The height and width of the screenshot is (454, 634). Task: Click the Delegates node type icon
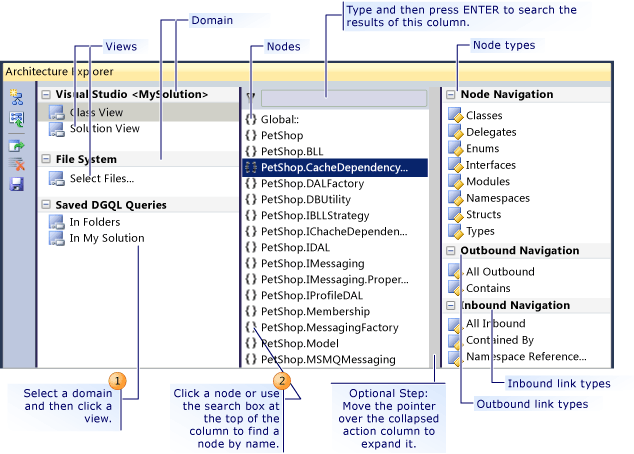455,132
